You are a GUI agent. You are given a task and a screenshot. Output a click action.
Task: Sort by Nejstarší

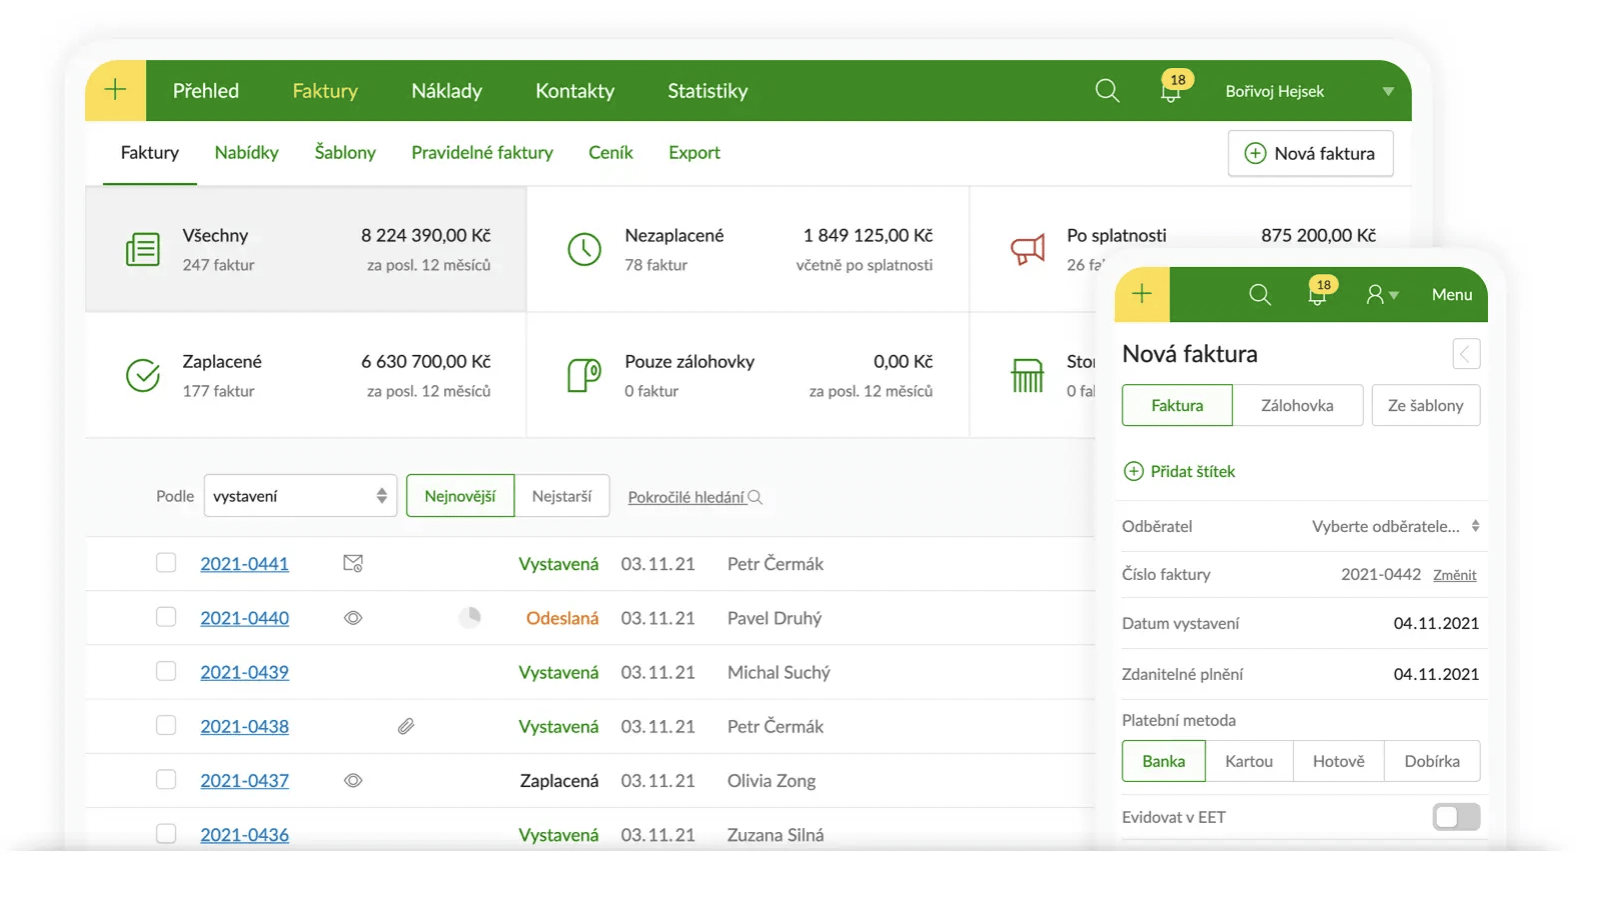coord(562,496)
